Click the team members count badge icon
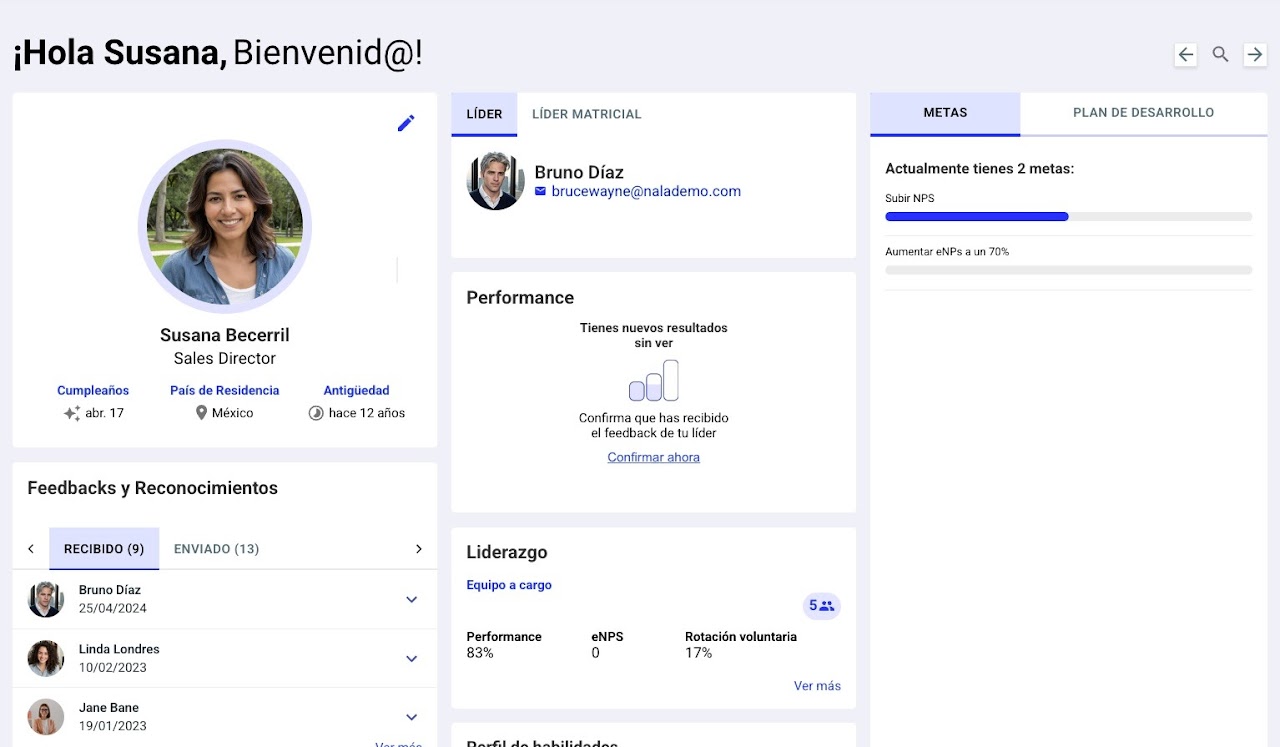Screen dimensions: 1280x747 coord(821,605)
